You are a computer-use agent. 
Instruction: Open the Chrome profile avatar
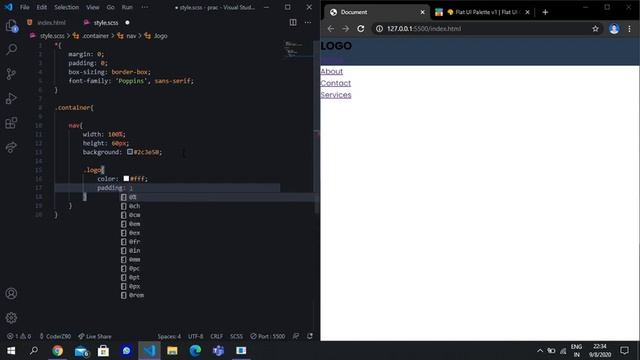(x=614, y=29)
